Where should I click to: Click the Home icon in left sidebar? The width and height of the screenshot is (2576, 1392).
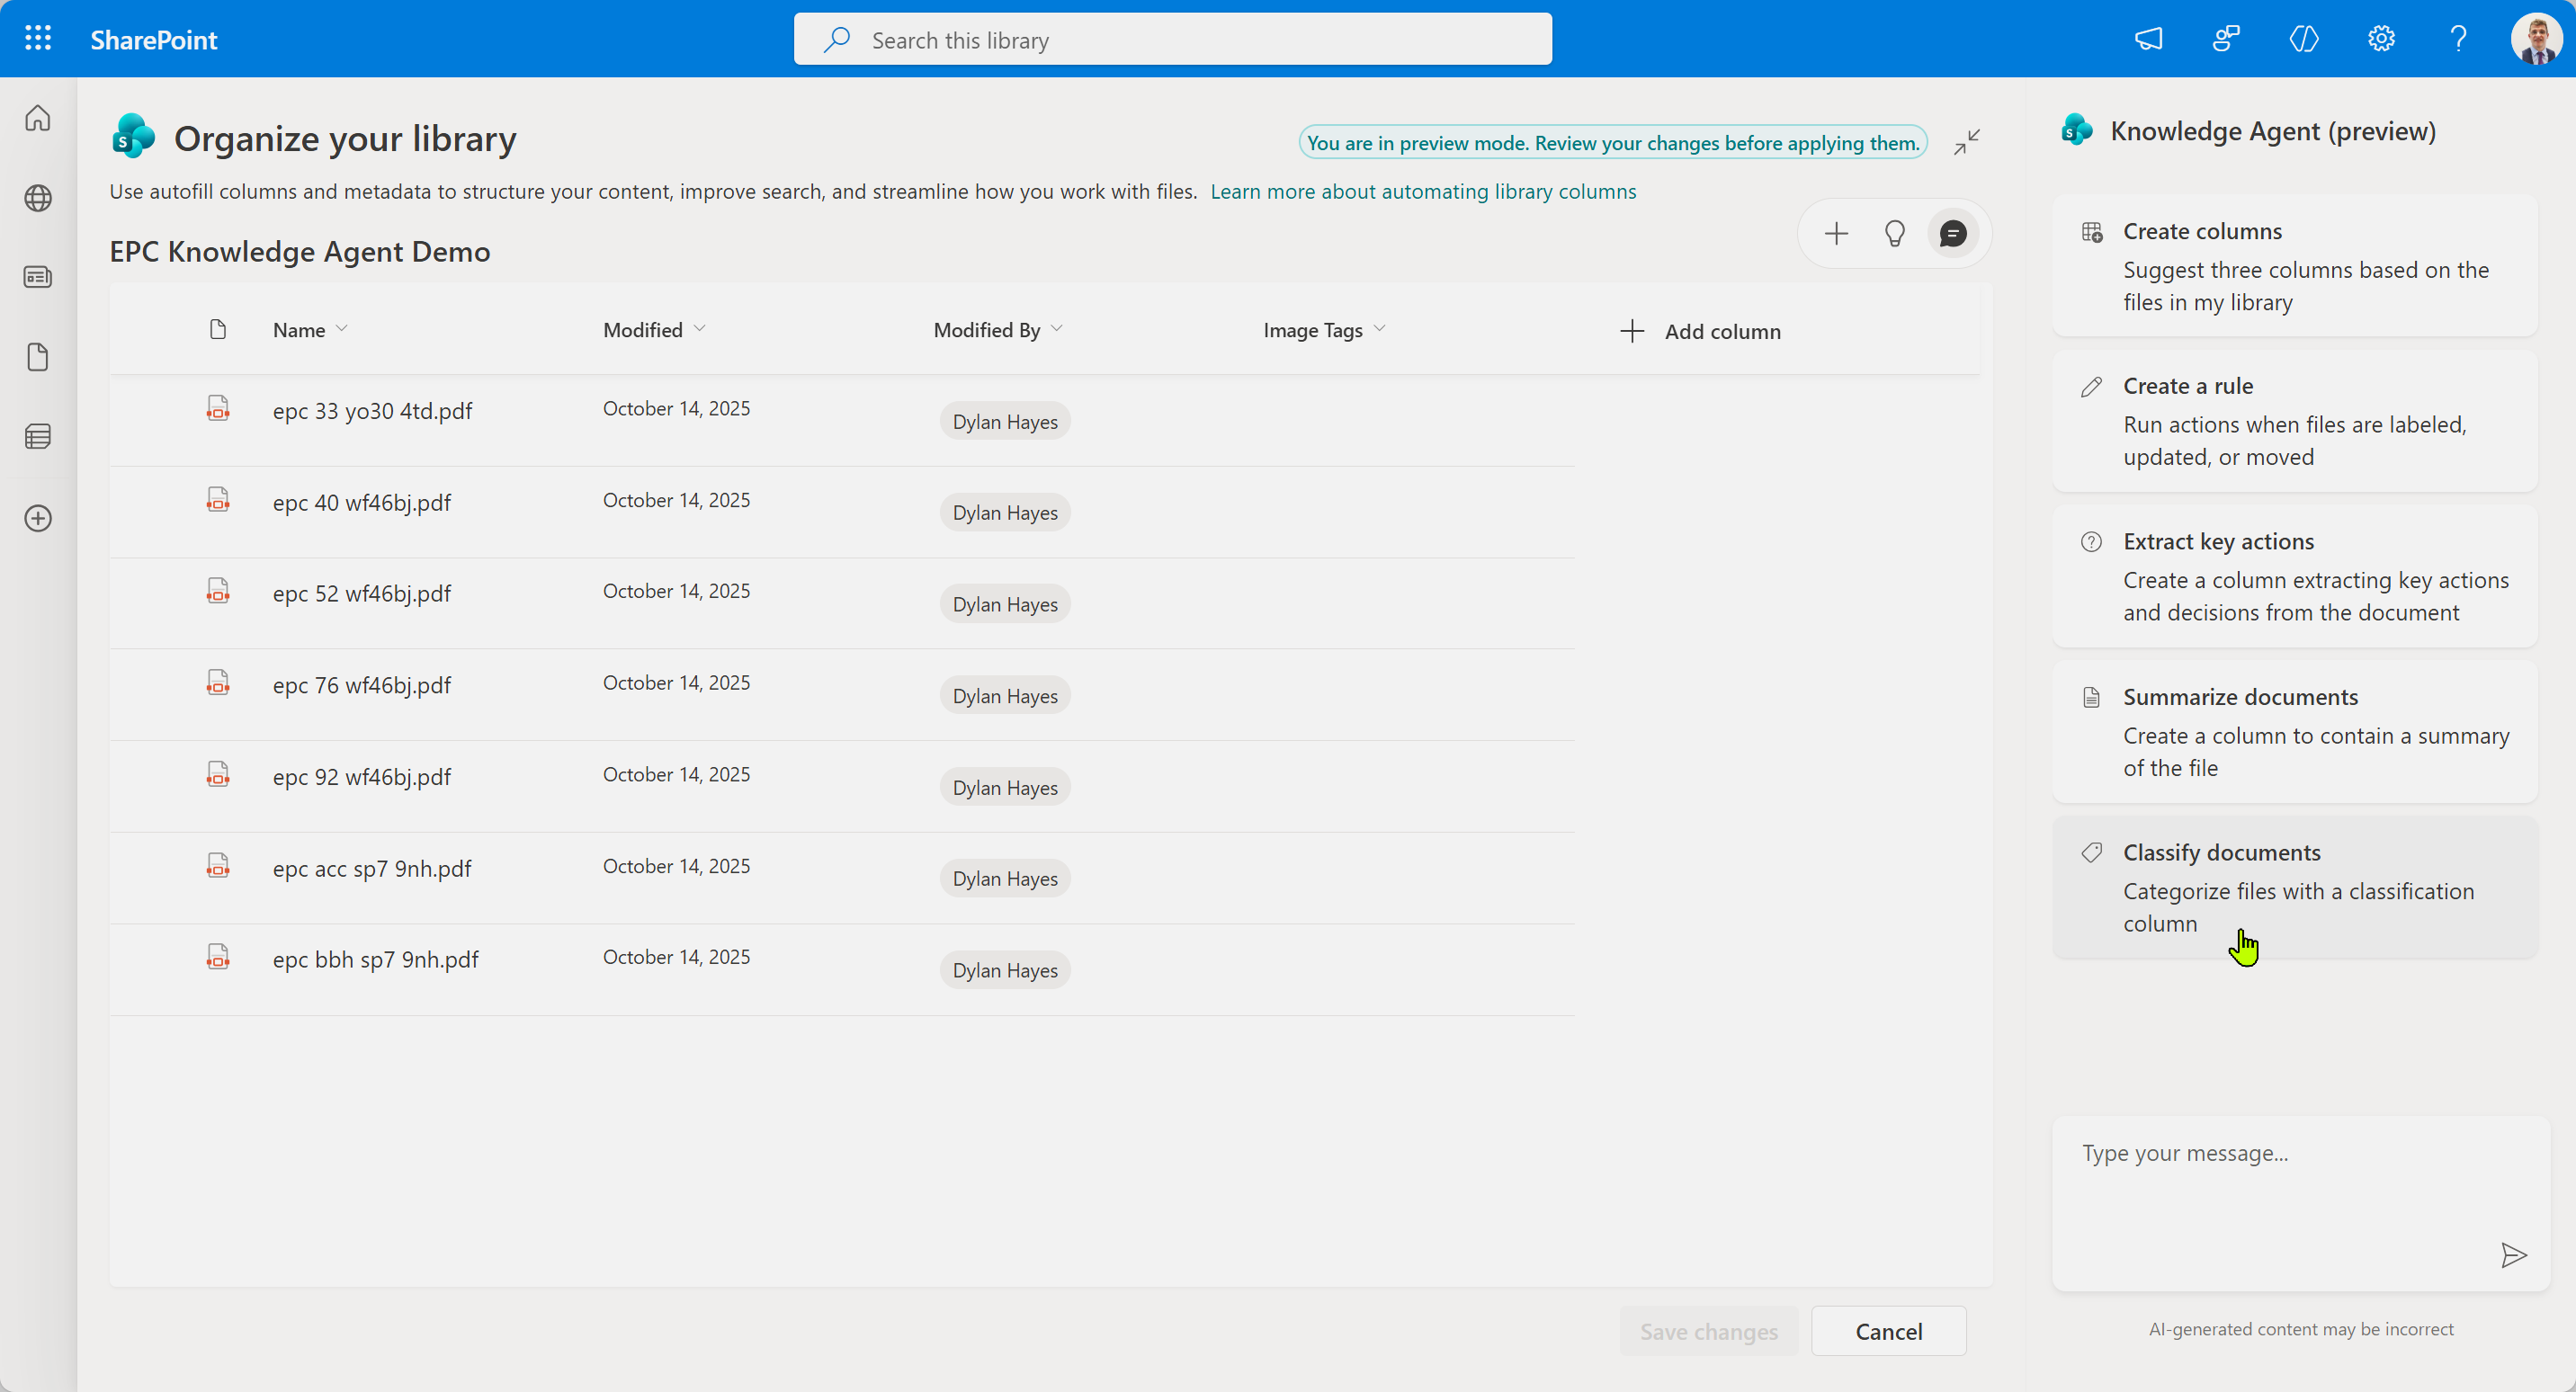(x=38, y=118)
